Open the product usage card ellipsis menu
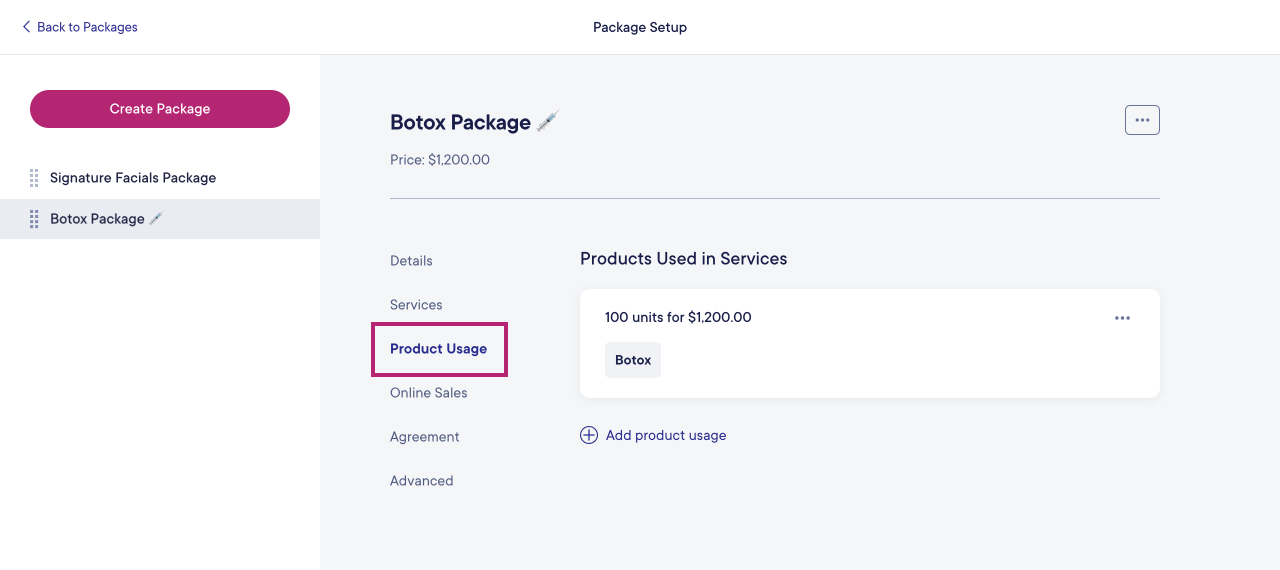The width and height of the screenshot is (1280, 570). pos(1122,318)
